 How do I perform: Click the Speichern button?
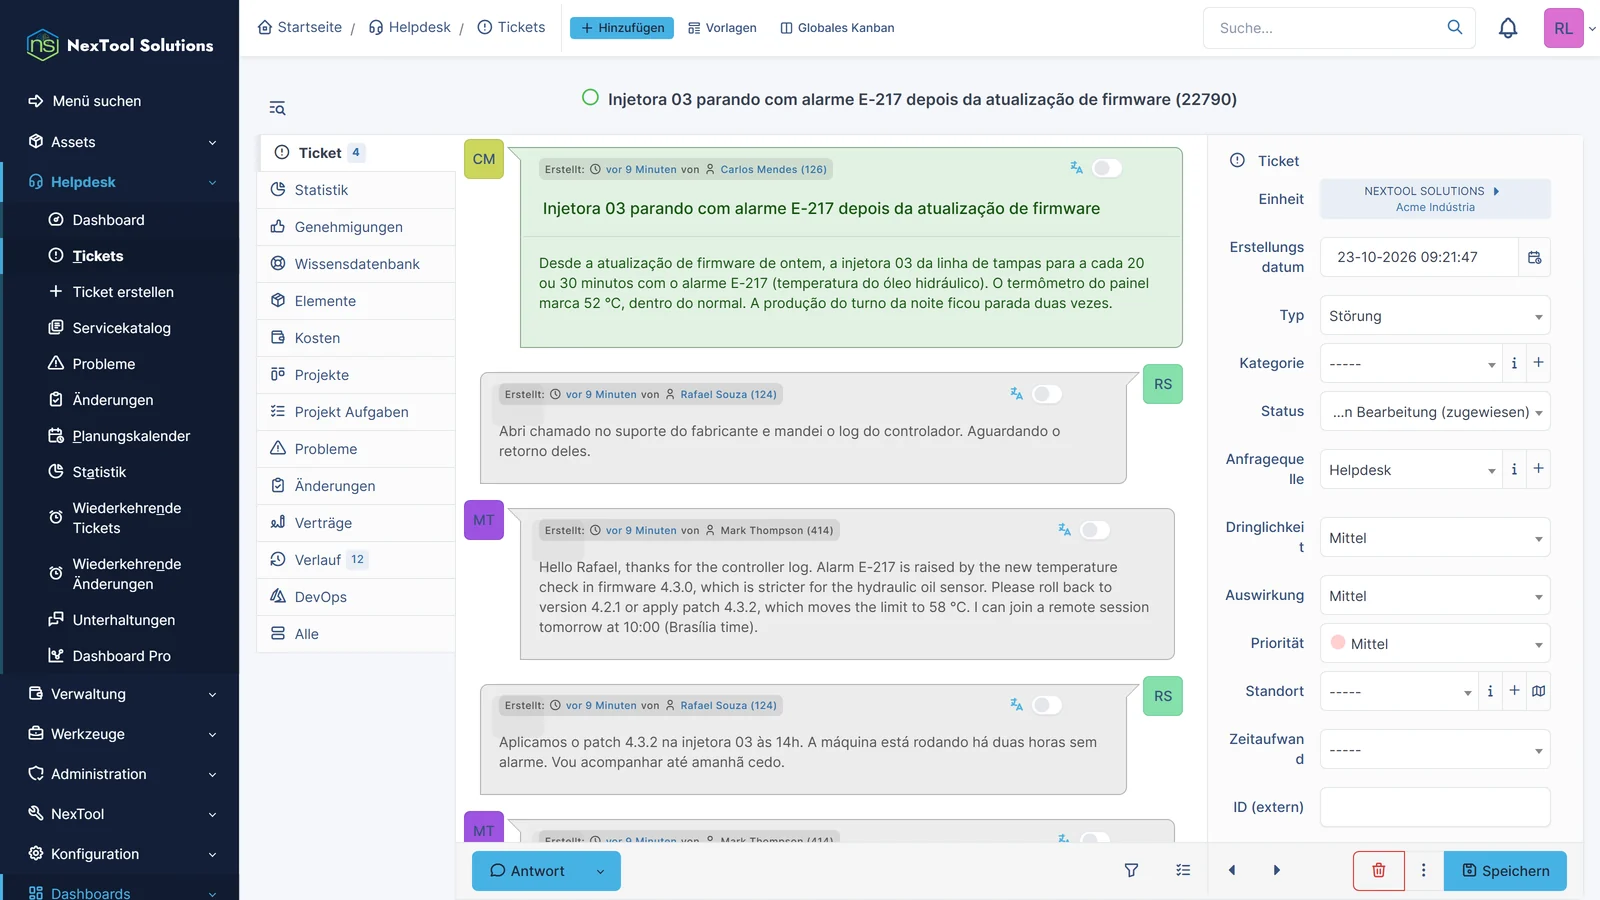tap(1505, 871)
